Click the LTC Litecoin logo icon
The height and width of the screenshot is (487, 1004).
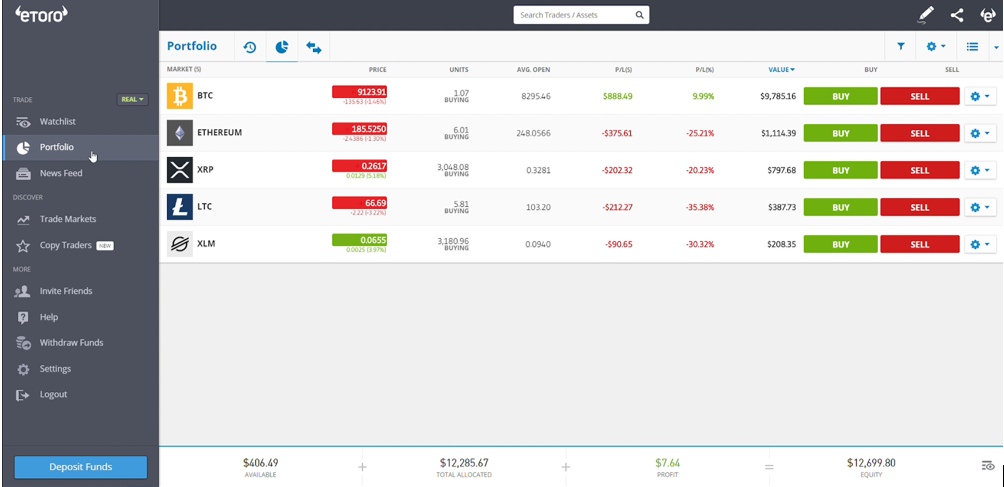(x=180, y=207)
